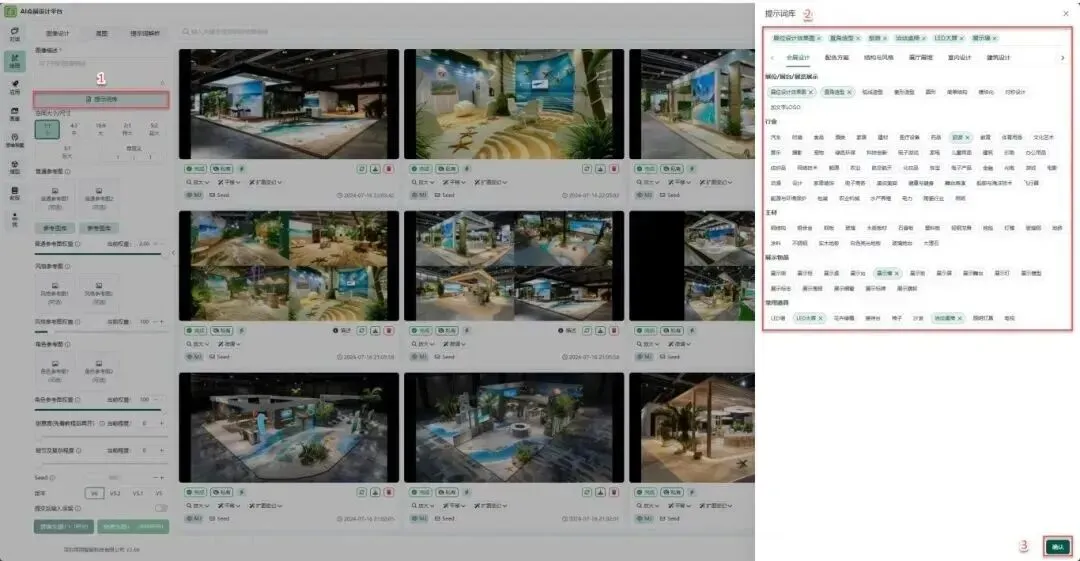This screenshot has height=561, width=1080.
Task: Open the gallery icon below the rocket in sidebar
Action: click(14, 114)
